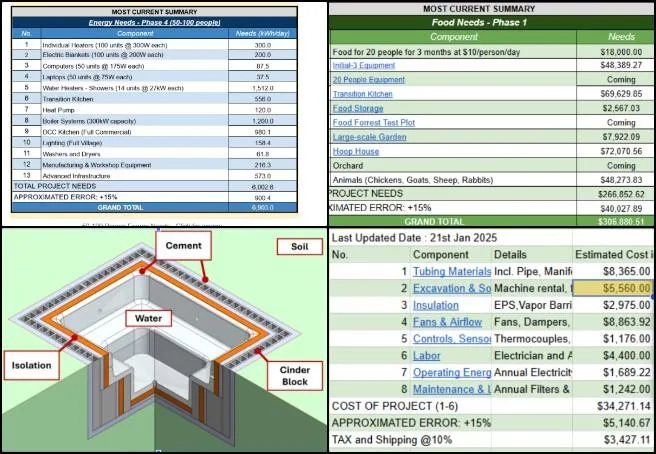
Task: Select the $40,027.89 error cell
Action: click(616, 208)
